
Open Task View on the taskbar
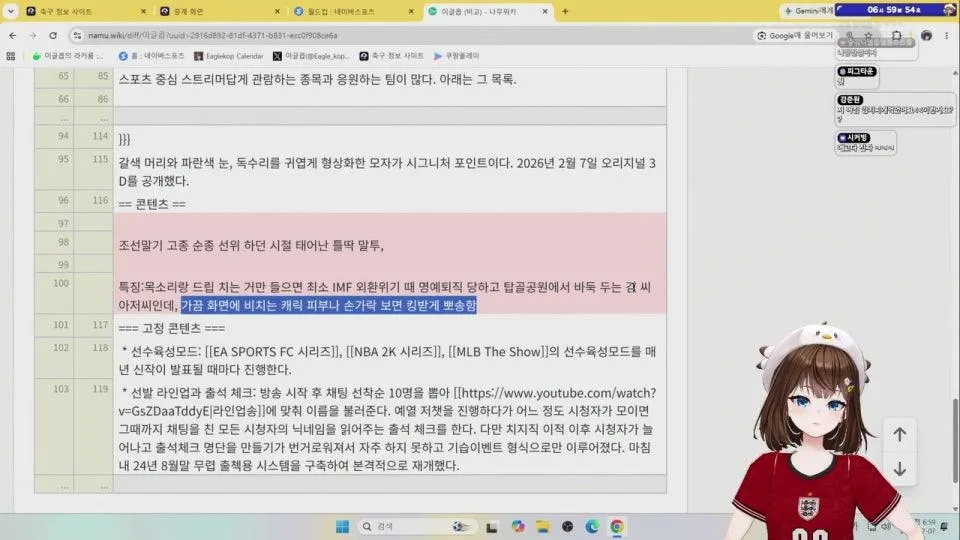click(x=492, y=527)
